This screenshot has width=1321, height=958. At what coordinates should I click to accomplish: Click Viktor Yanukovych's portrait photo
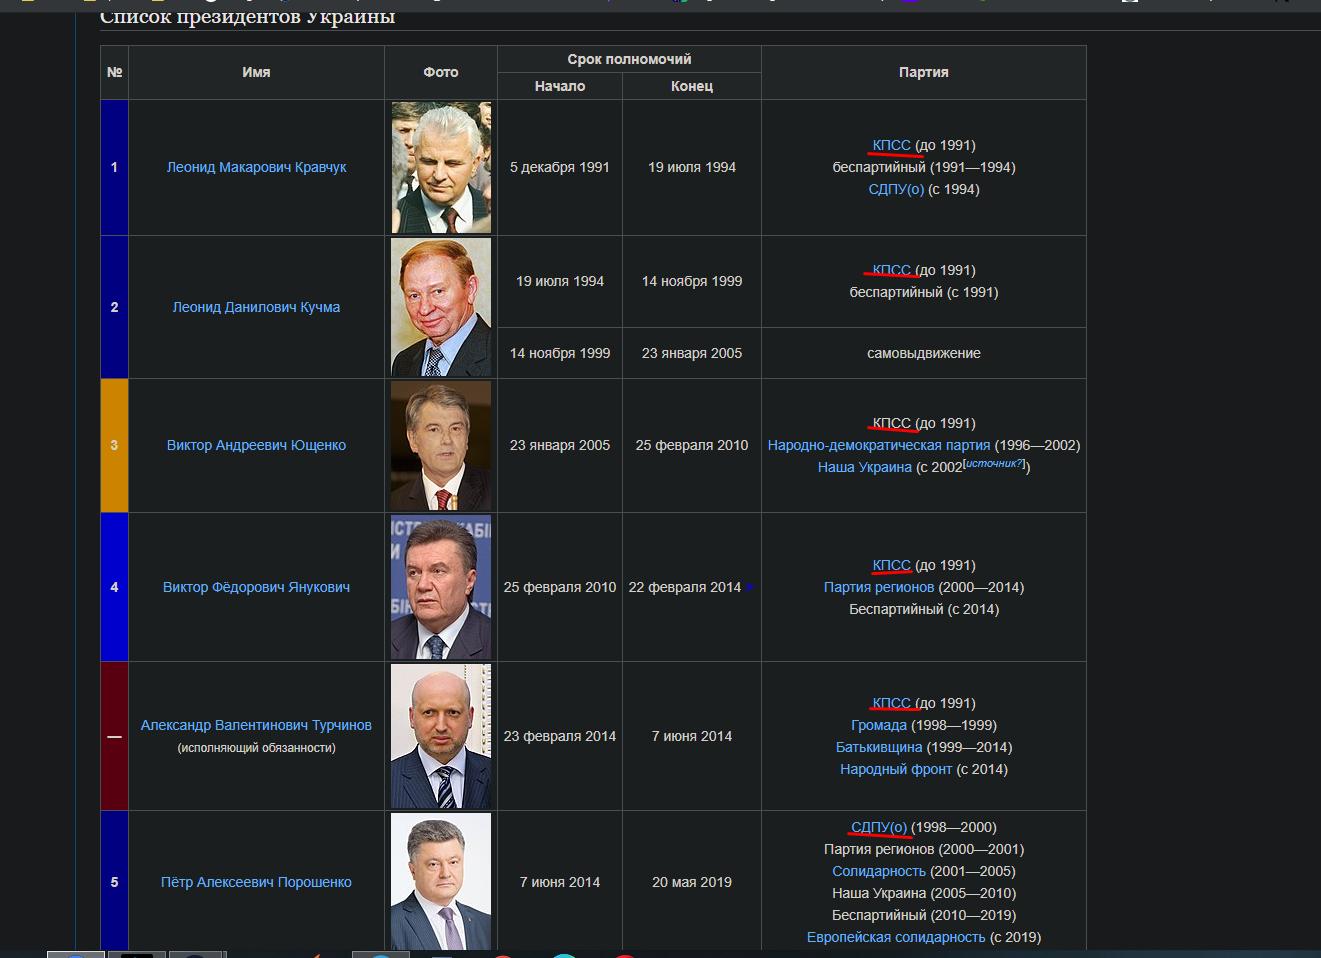point(440,587)
